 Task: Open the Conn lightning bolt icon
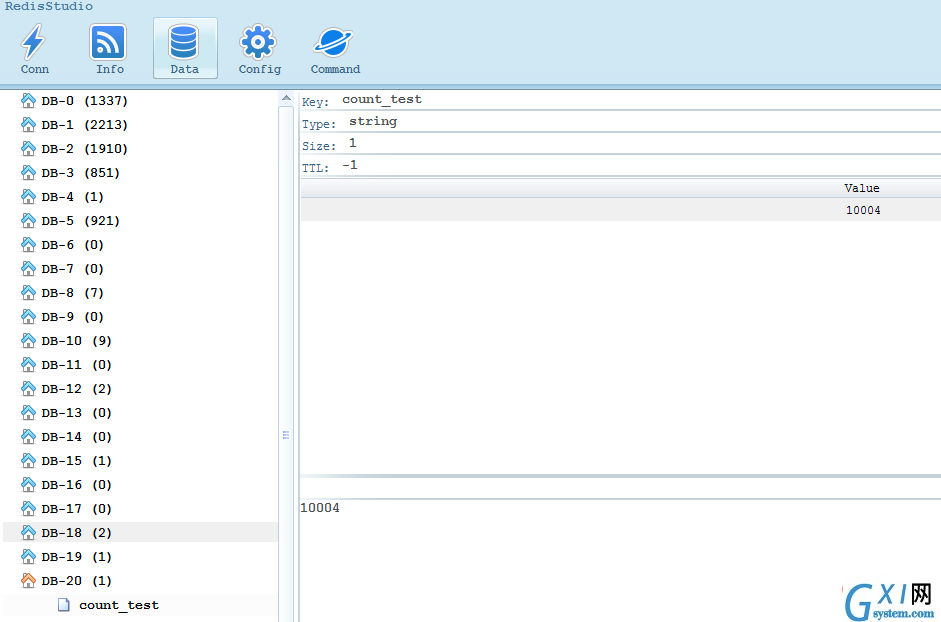(34, 42)
